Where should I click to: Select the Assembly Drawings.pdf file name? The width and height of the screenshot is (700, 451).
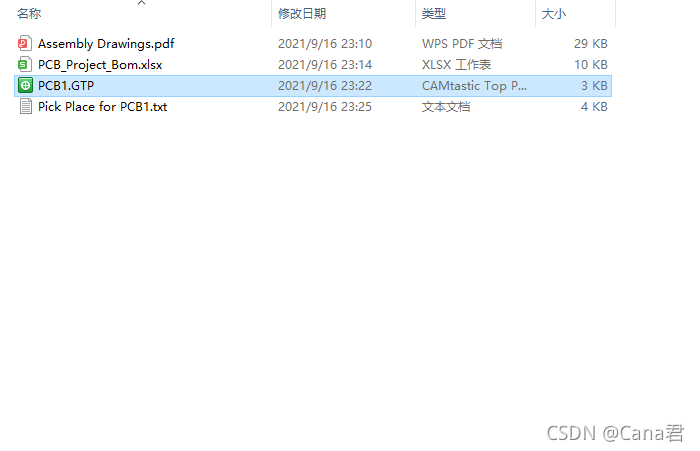(106, 44)
